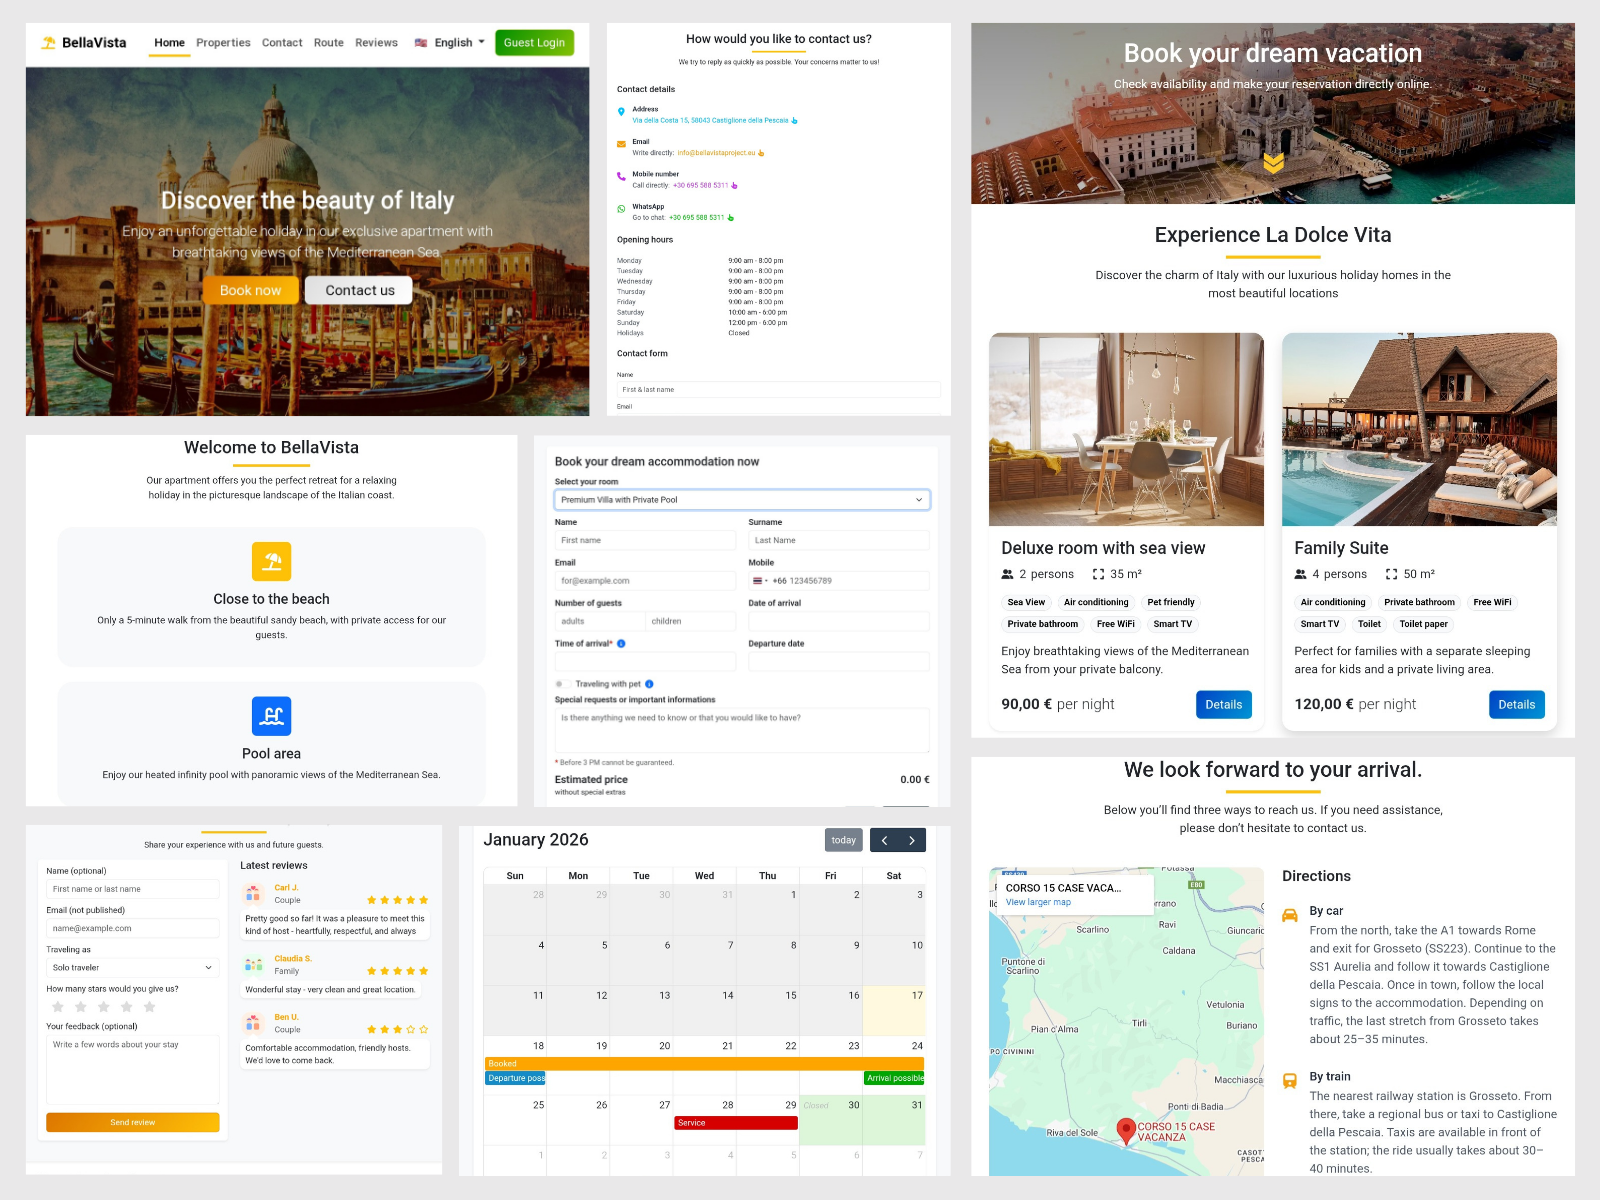This screenshot has height=1200, width=1600.
Task: Open the English language dropdown
Action: (452, 42)
